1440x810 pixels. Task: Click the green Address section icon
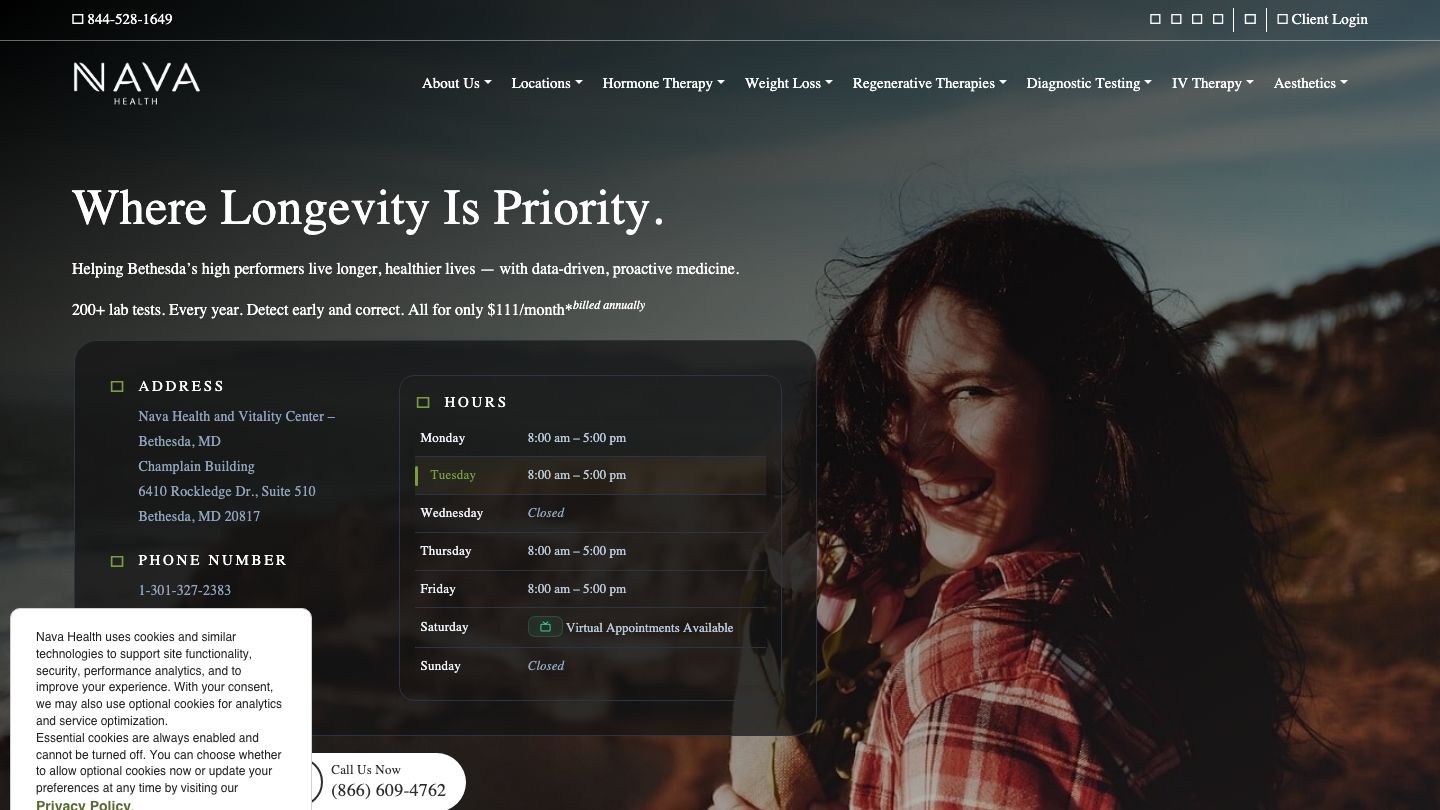(x=117, y=386)
